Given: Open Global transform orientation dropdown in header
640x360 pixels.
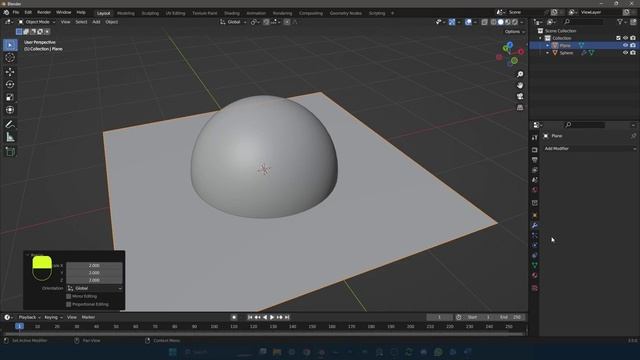Looking at the screenshot, I should [233, 22].
